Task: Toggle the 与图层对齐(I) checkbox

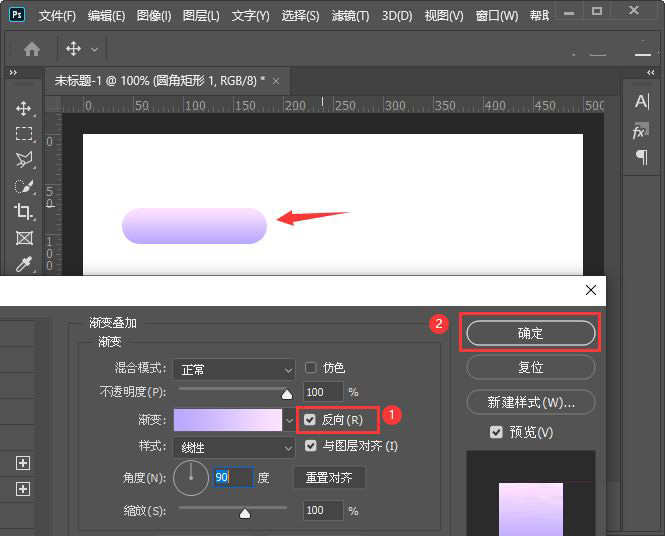Action: pos(310,446)
